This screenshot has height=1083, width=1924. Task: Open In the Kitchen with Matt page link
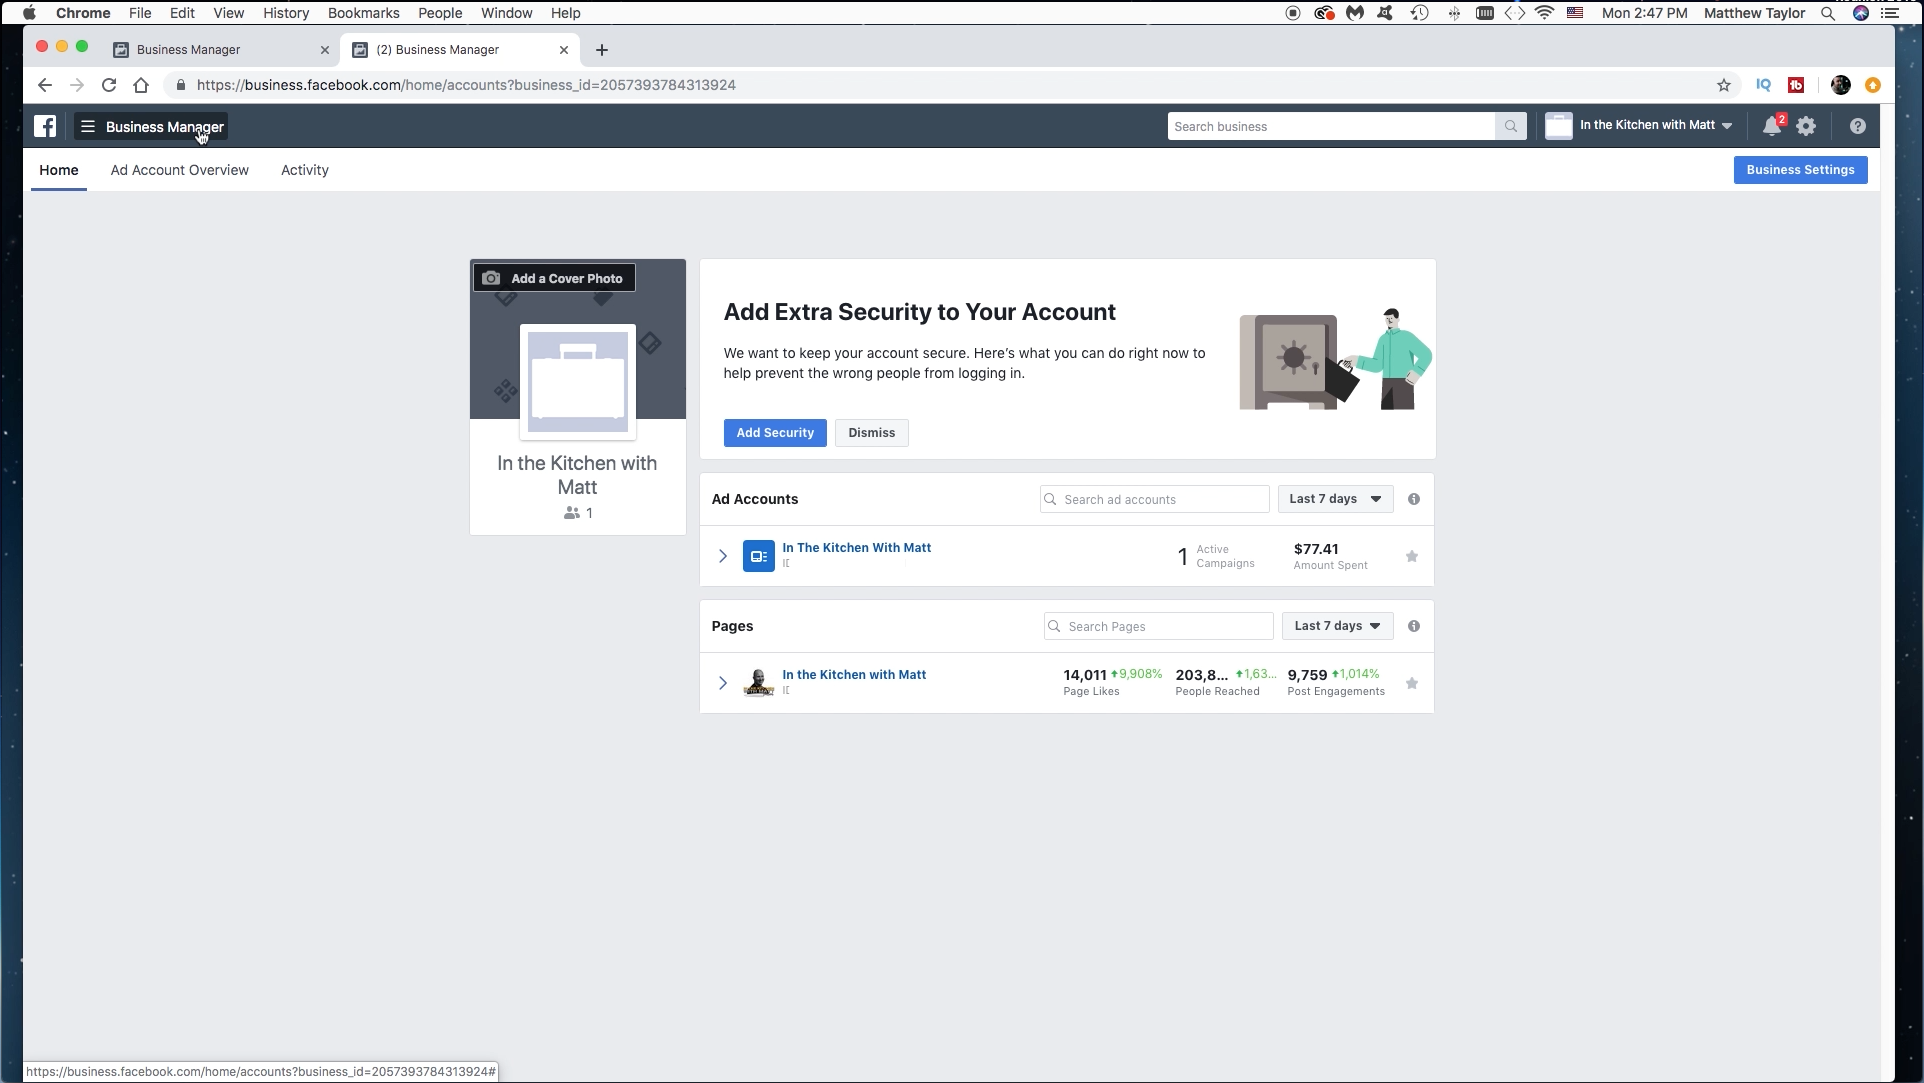(854, 675)
